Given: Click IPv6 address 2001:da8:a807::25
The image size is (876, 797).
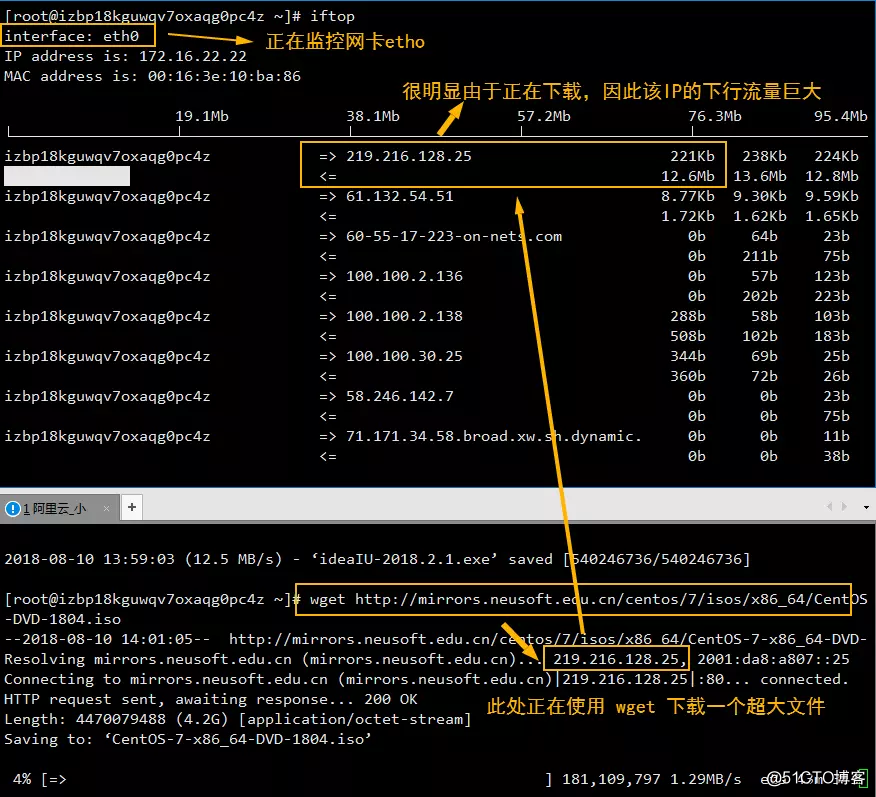Looking at the screenshot, I should [x=773, y=659].
